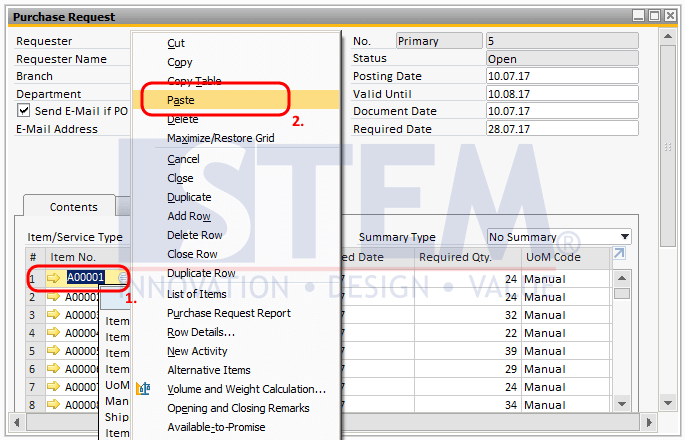Select Duplicate in the context menu

tap(189, 197)
